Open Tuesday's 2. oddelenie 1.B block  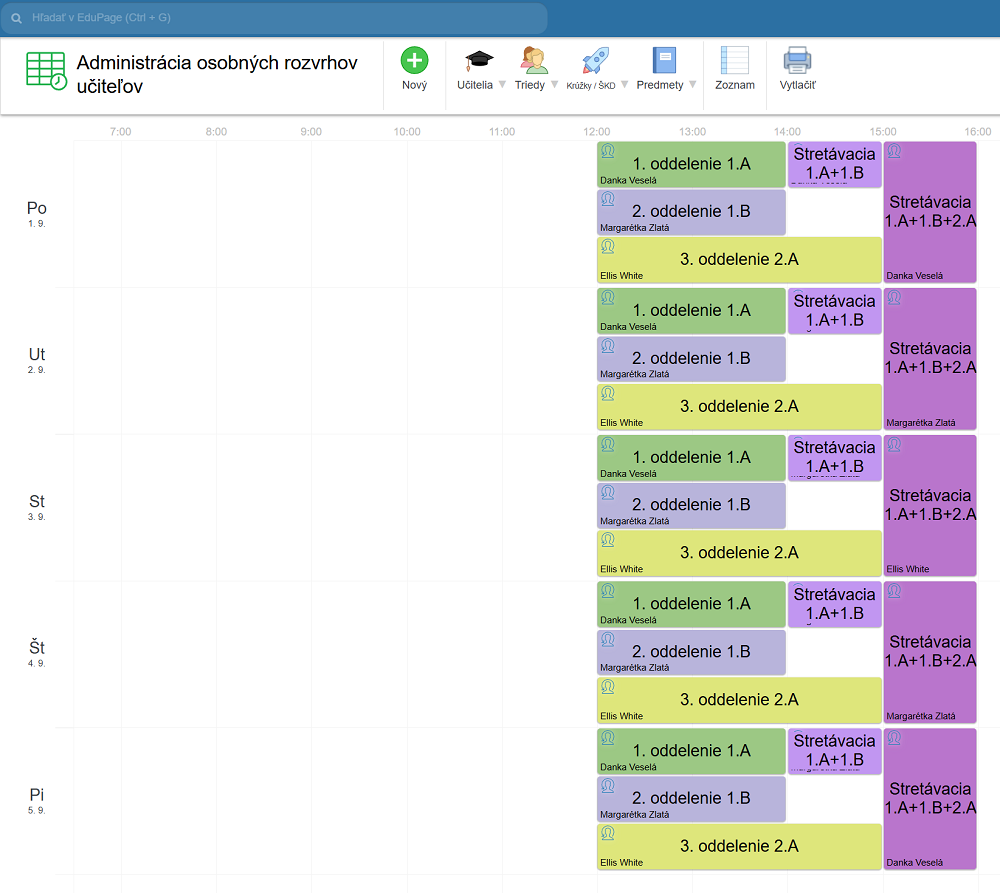[x=691, y=358]
